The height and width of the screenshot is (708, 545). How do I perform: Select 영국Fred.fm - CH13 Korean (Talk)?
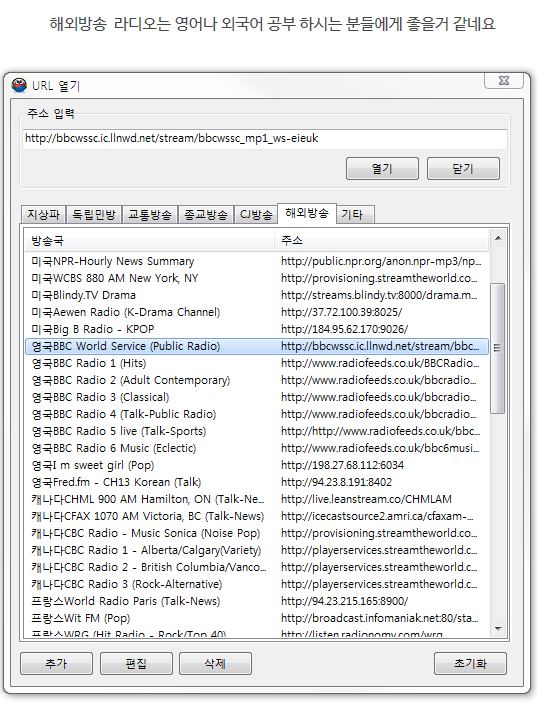(x=257, y=482)
